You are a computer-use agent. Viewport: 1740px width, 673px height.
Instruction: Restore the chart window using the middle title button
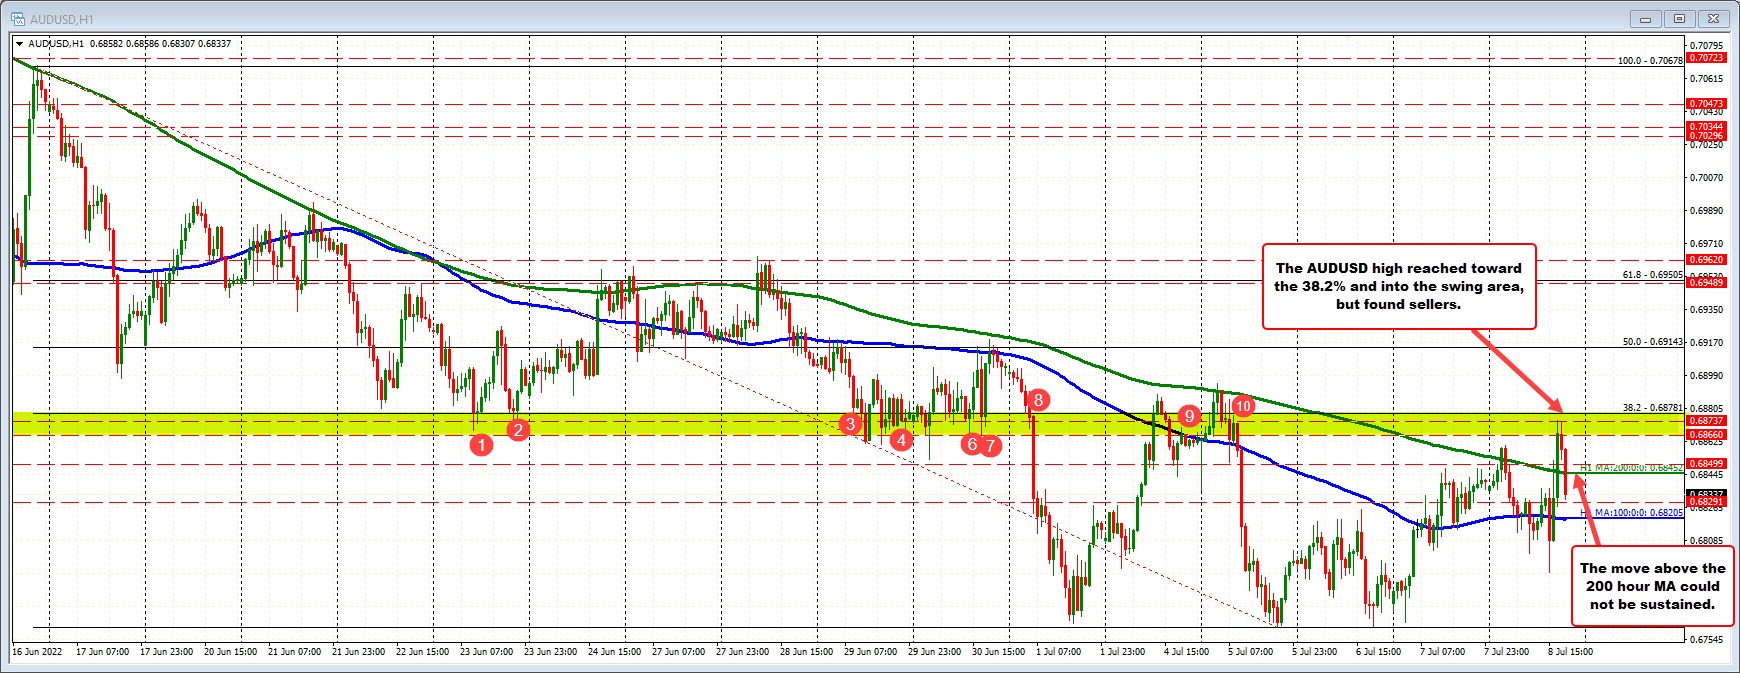(x=1679, y=19)
